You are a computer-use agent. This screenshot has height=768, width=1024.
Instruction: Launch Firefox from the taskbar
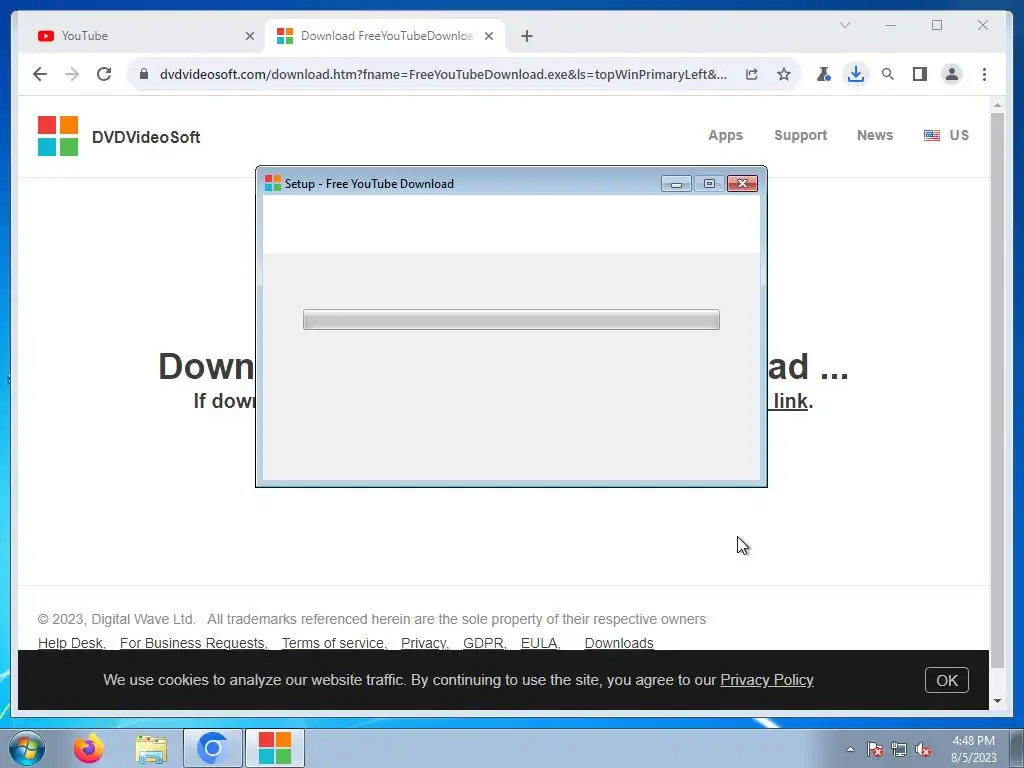pos(89,748)
